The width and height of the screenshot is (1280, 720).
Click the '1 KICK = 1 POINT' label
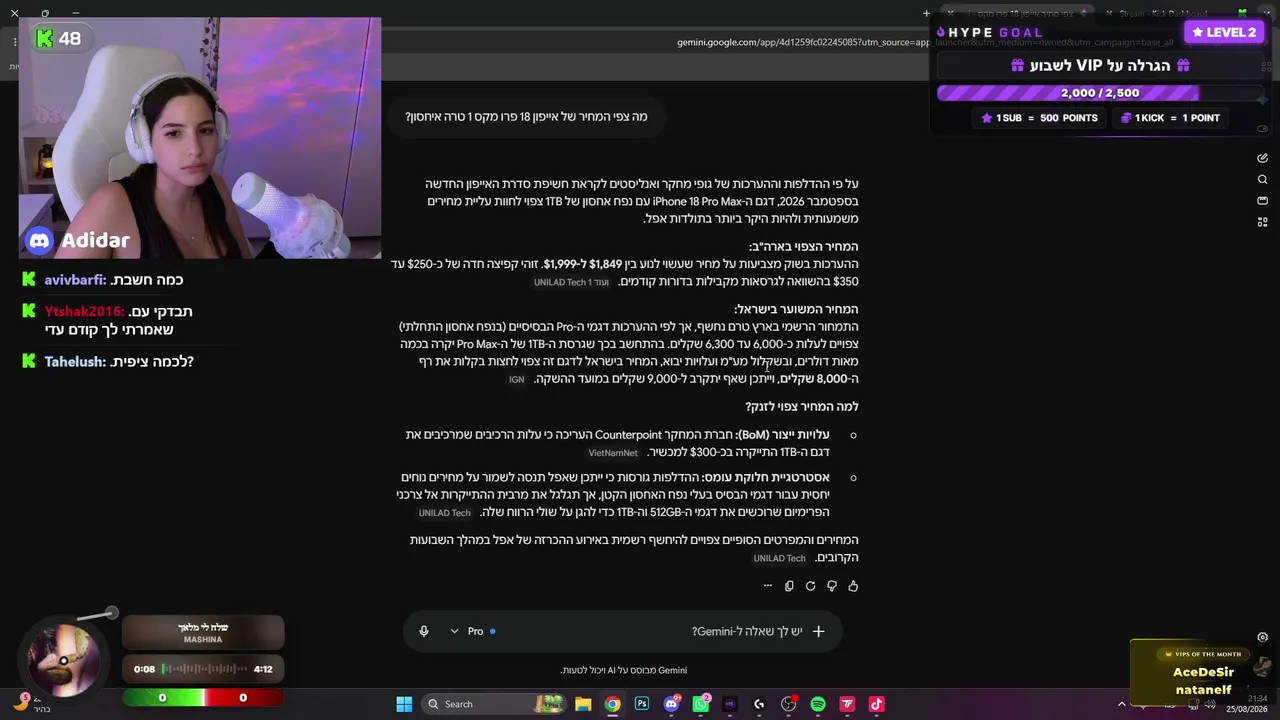click(1170, 118)
